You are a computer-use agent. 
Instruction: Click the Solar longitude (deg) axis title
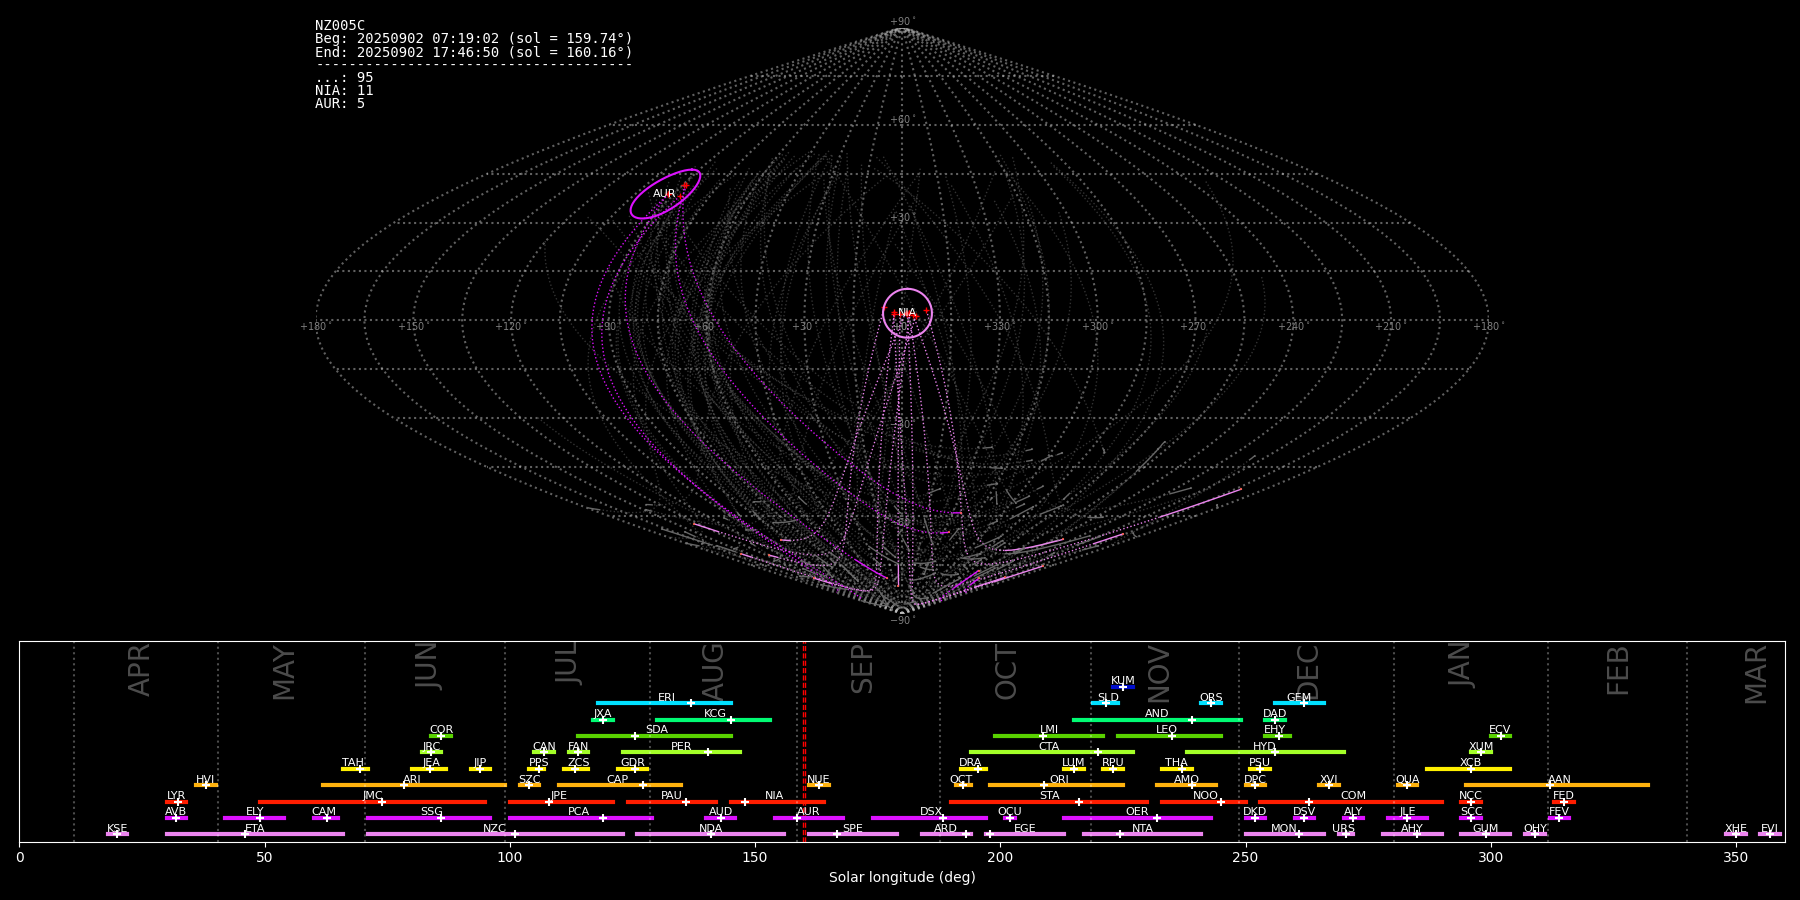click(902, 878)
